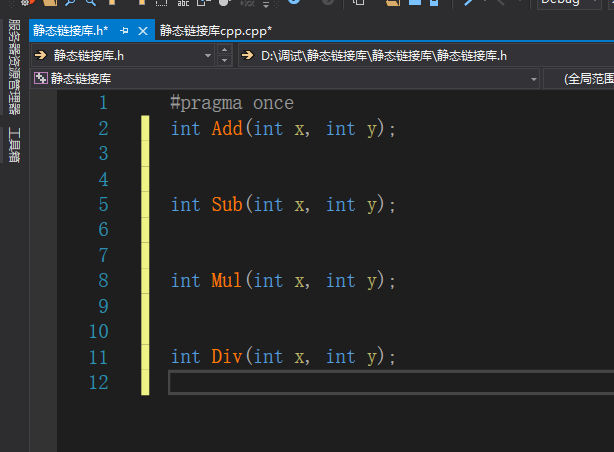Open the 服务器资源管理器 side panel
The width and height of the screenshot is (614, 452).
click(x=13, y=66)
